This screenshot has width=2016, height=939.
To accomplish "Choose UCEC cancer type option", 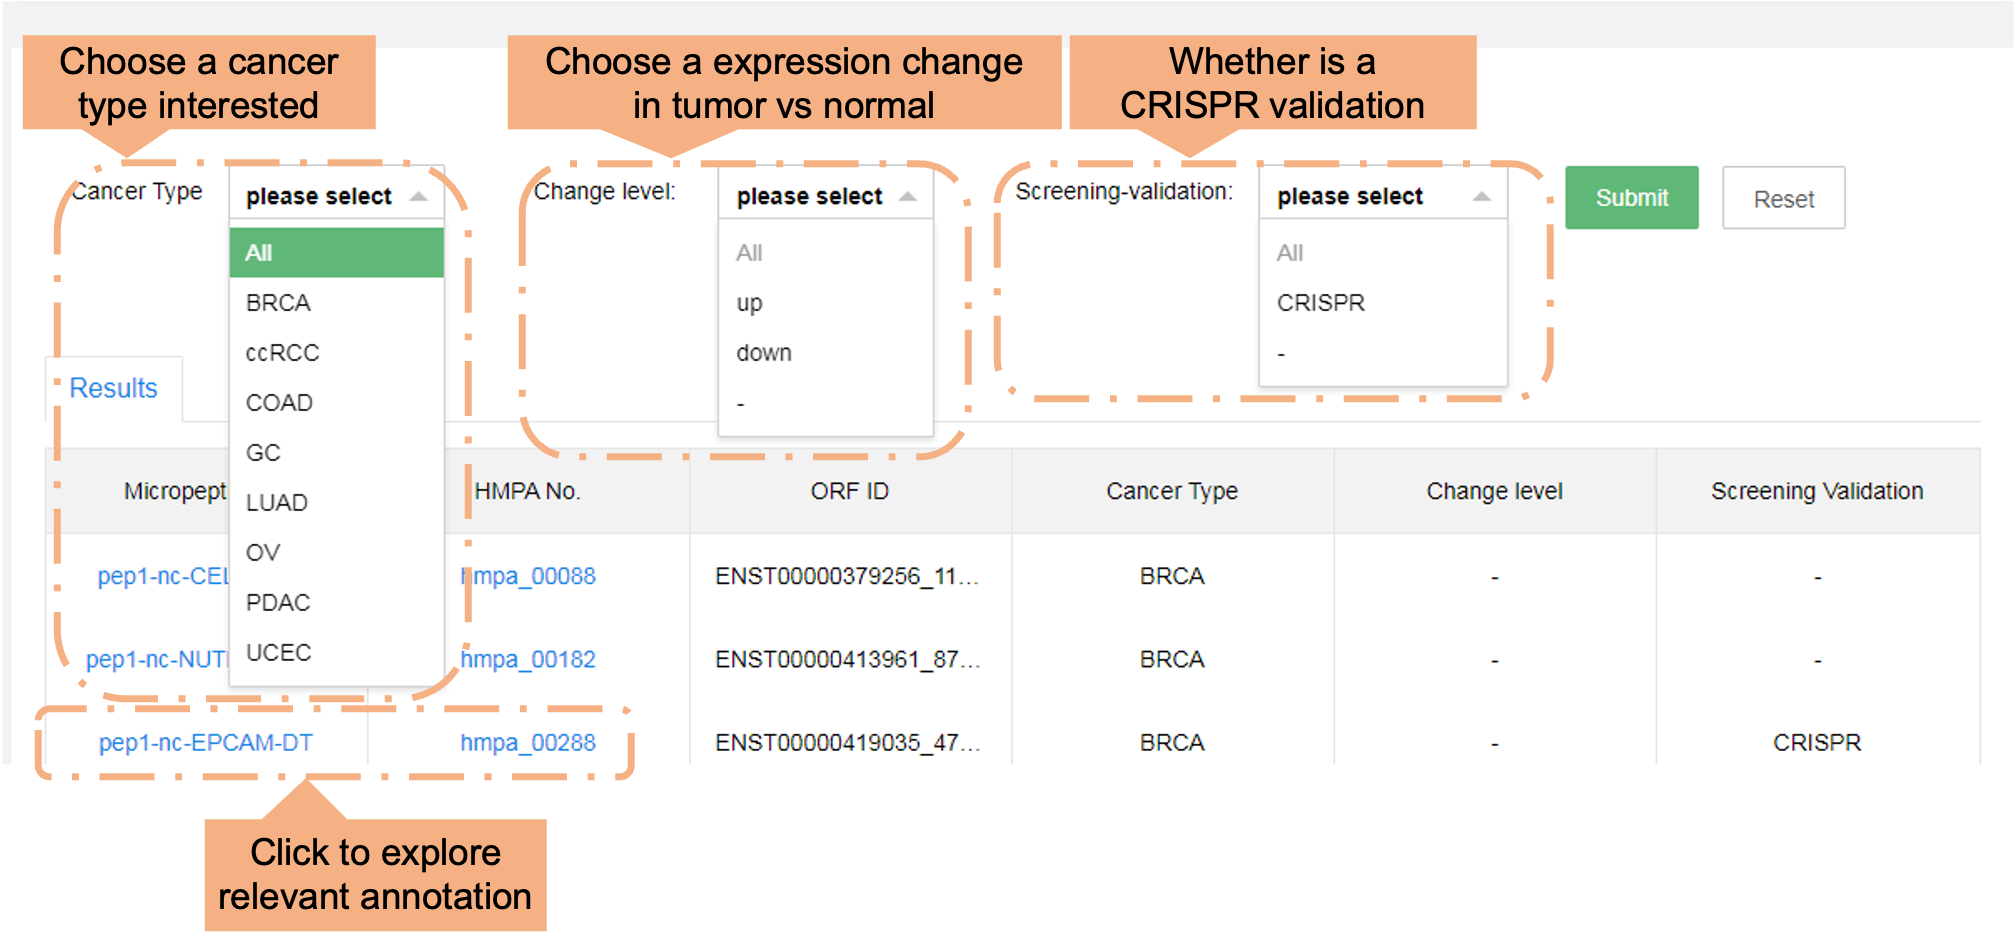I will (x=278, y=653).
